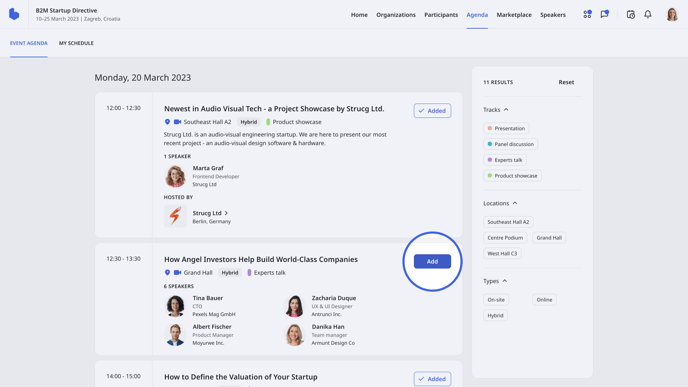Image resolution: width=688 pixels, height=387 pixels.
Task: Click the blue app logo
Action: [x=14, y=14]
